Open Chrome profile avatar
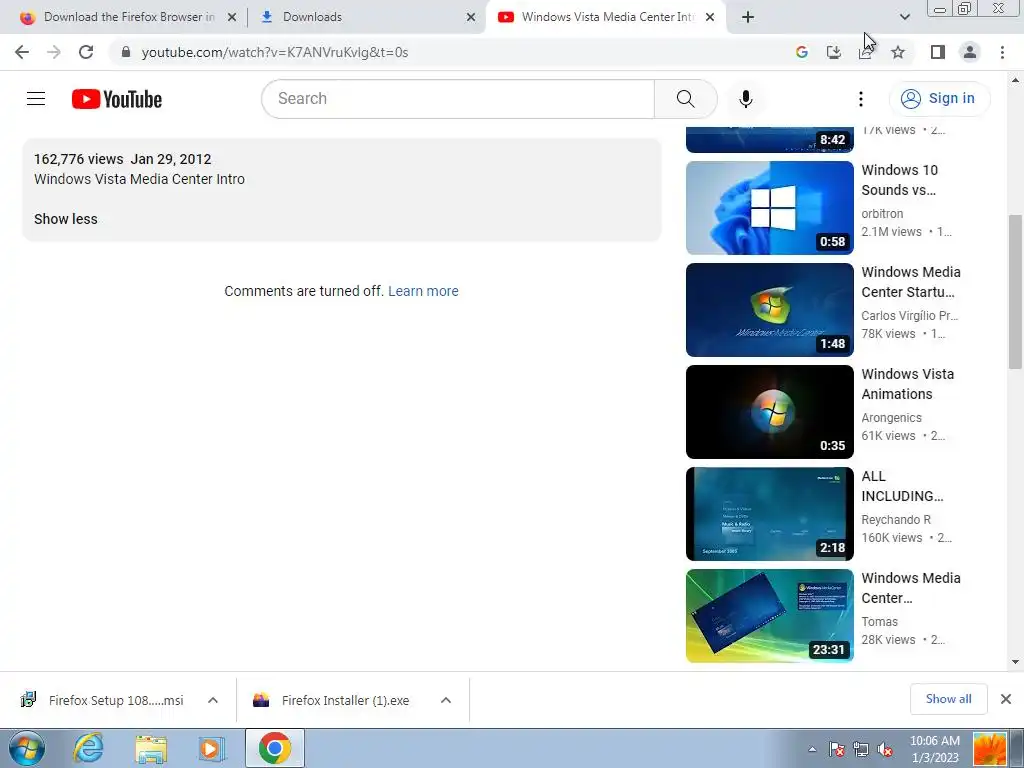This screenshot has width=1024, height=768. coord(970,52)
